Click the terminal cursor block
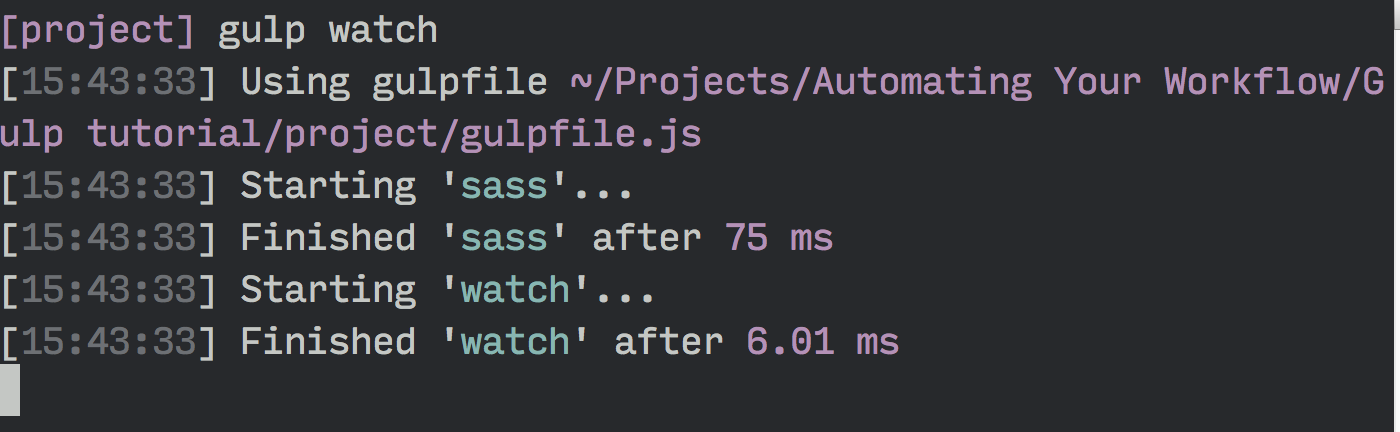The height and width of the screenshot is (432, 1400). 10,390
